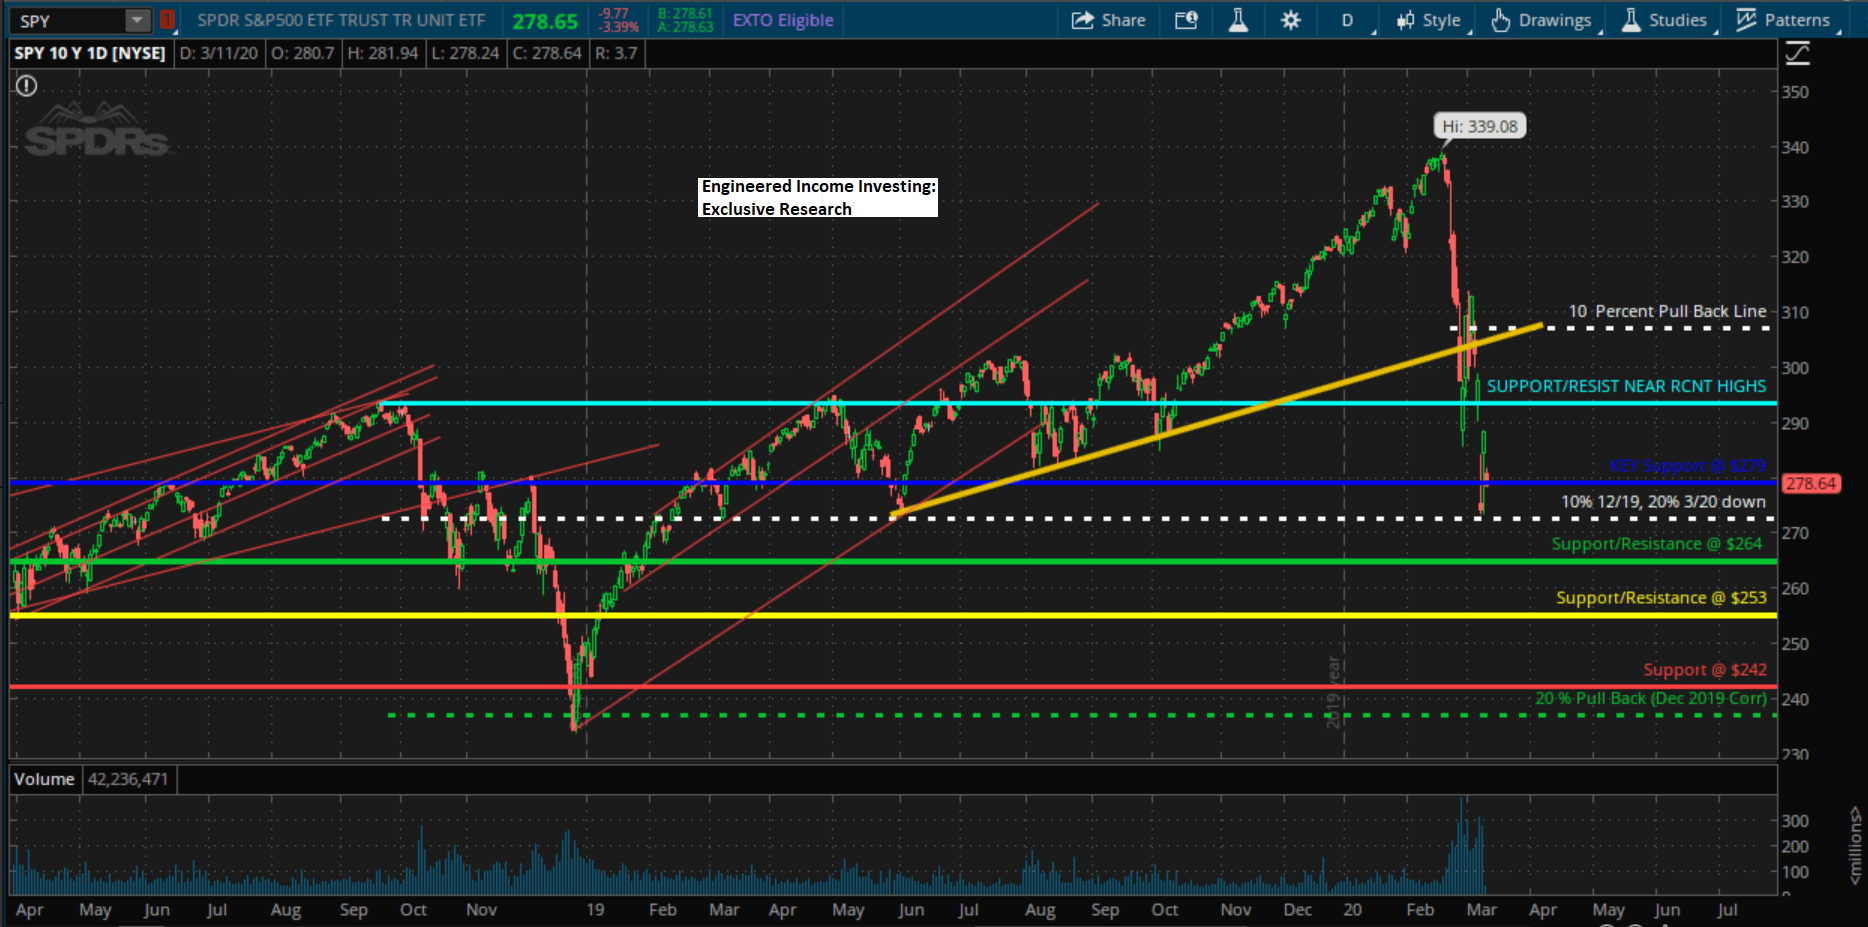This screenshot has width=1868, height=927.
Task: Select the 20 % Pull Back (Dec 2019 Corr) label
Action: 1651,698
